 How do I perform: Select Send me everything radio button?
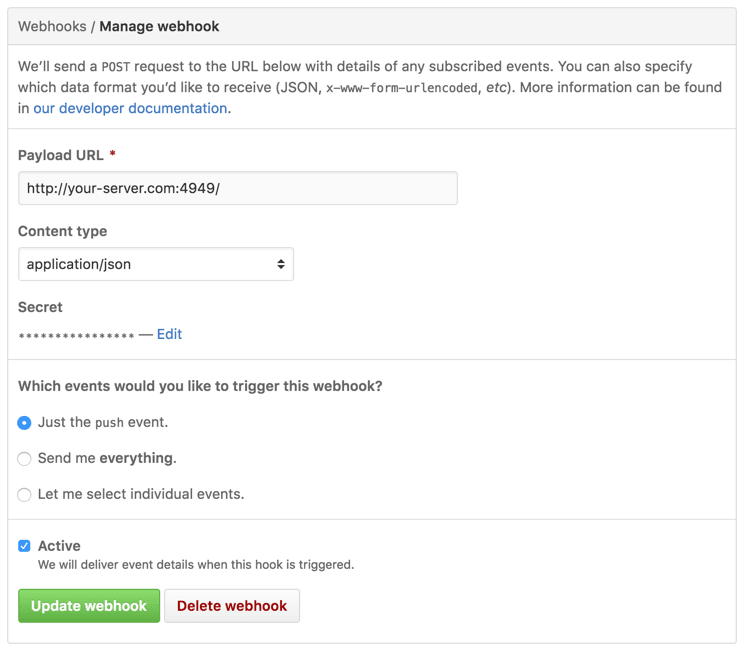pyautogui.click(x=24, y=459)
